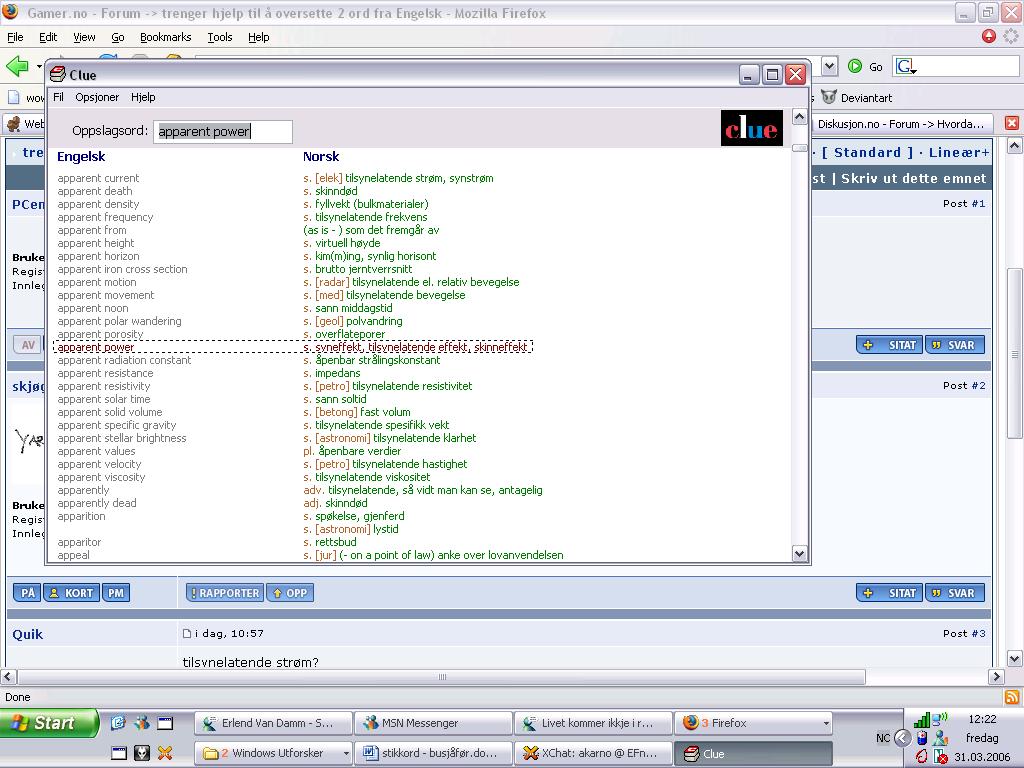The image size is (1024, 768).
Task: Select the 'apparition' entry
Action: (81, 517)
